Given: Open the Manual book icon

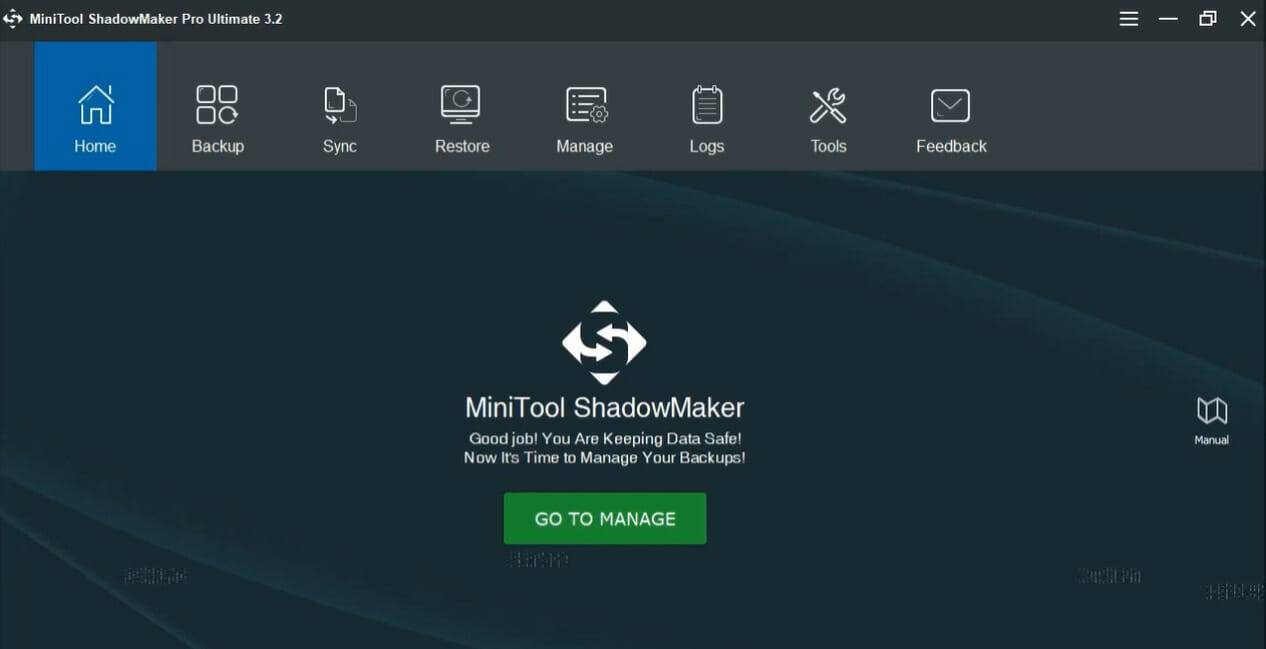Looking at the screenshot, I should click(x=1211, y=409).
